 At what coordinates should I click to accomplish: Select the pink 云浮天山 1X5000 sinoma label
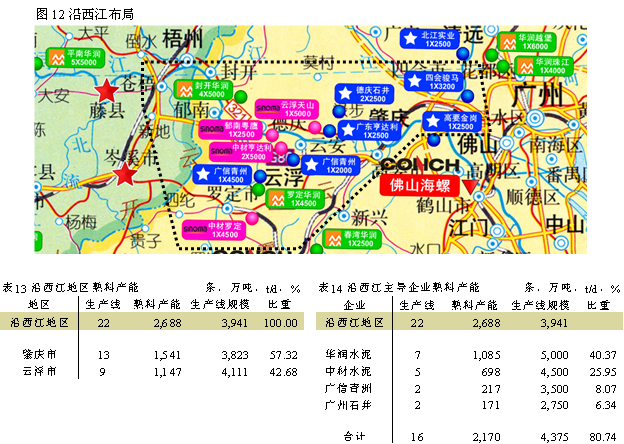click(x=287, y=109)
